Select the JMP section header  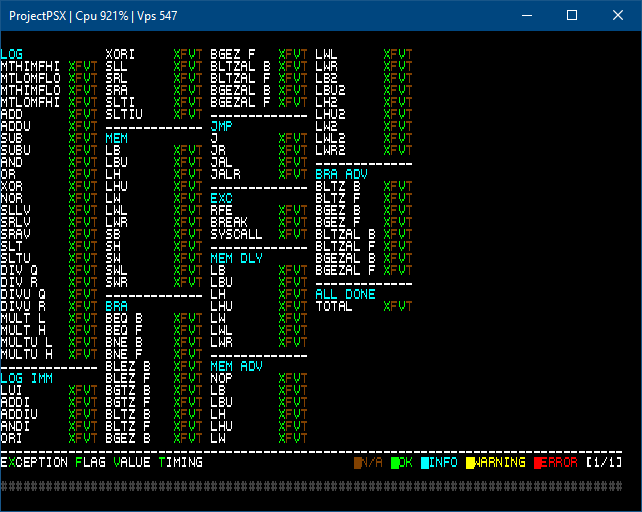[221, 126]
